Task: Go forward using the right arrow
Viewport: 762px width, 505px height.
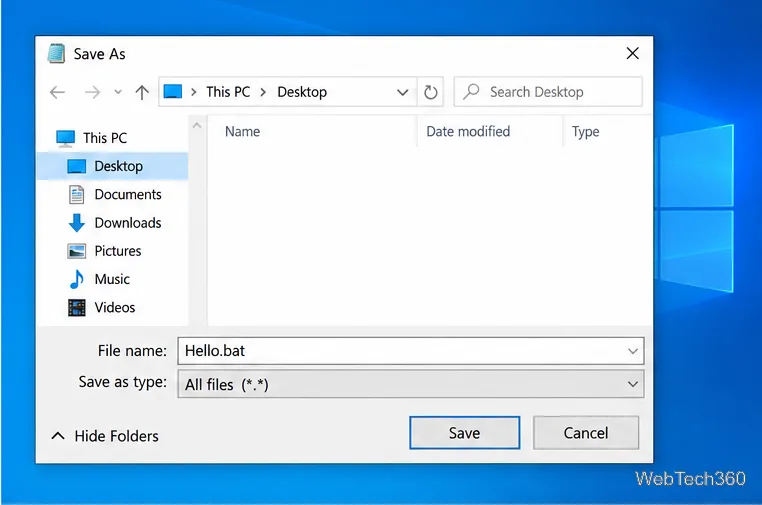Action: tap(92, 92)
